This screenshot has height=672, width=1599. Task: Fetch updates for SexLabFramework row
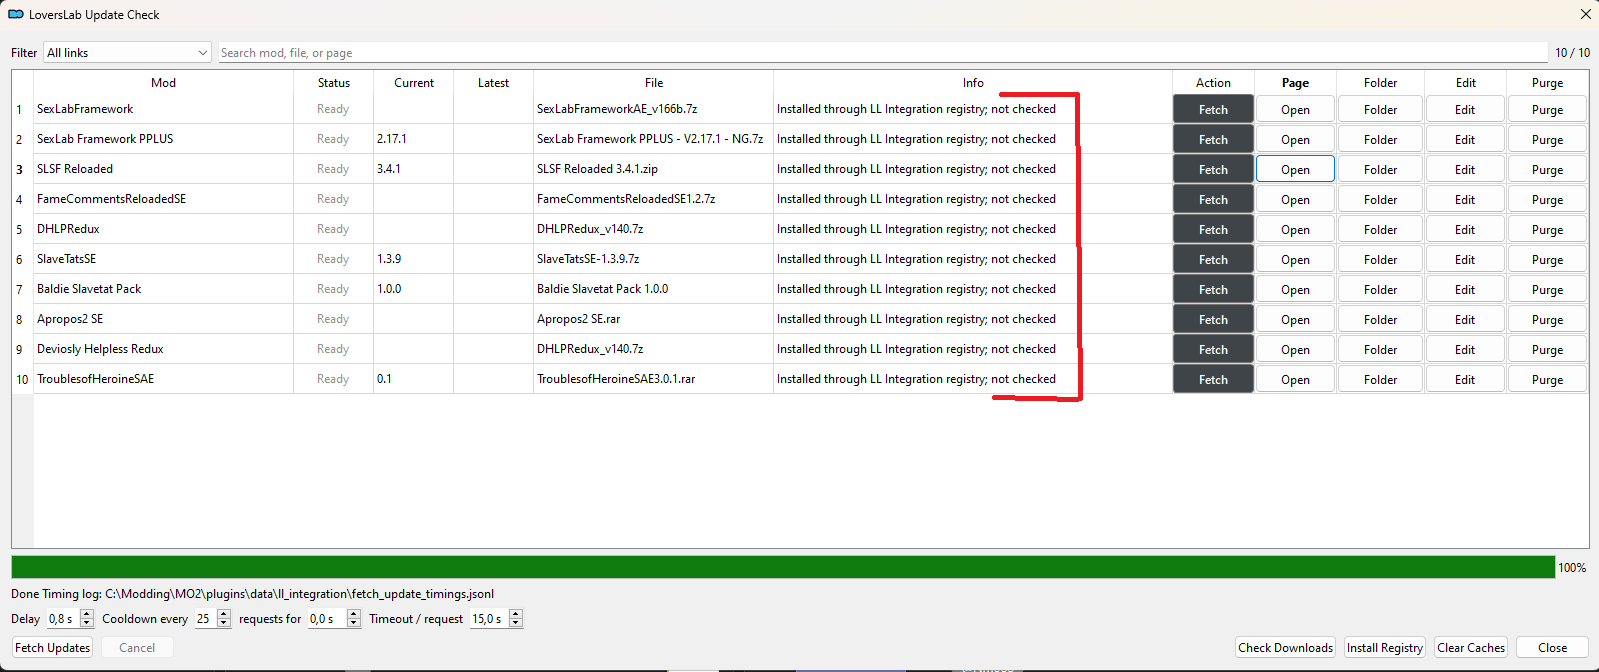(x=1213, y=110)
